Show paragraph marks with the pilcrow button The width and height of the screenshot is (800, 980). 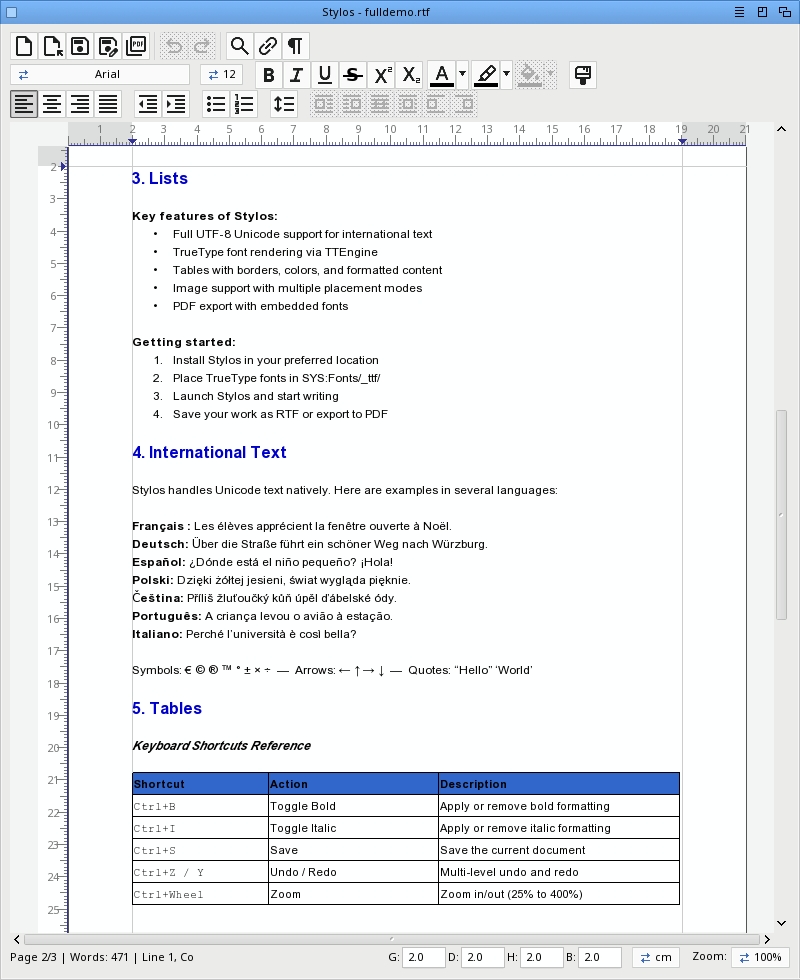295,46
